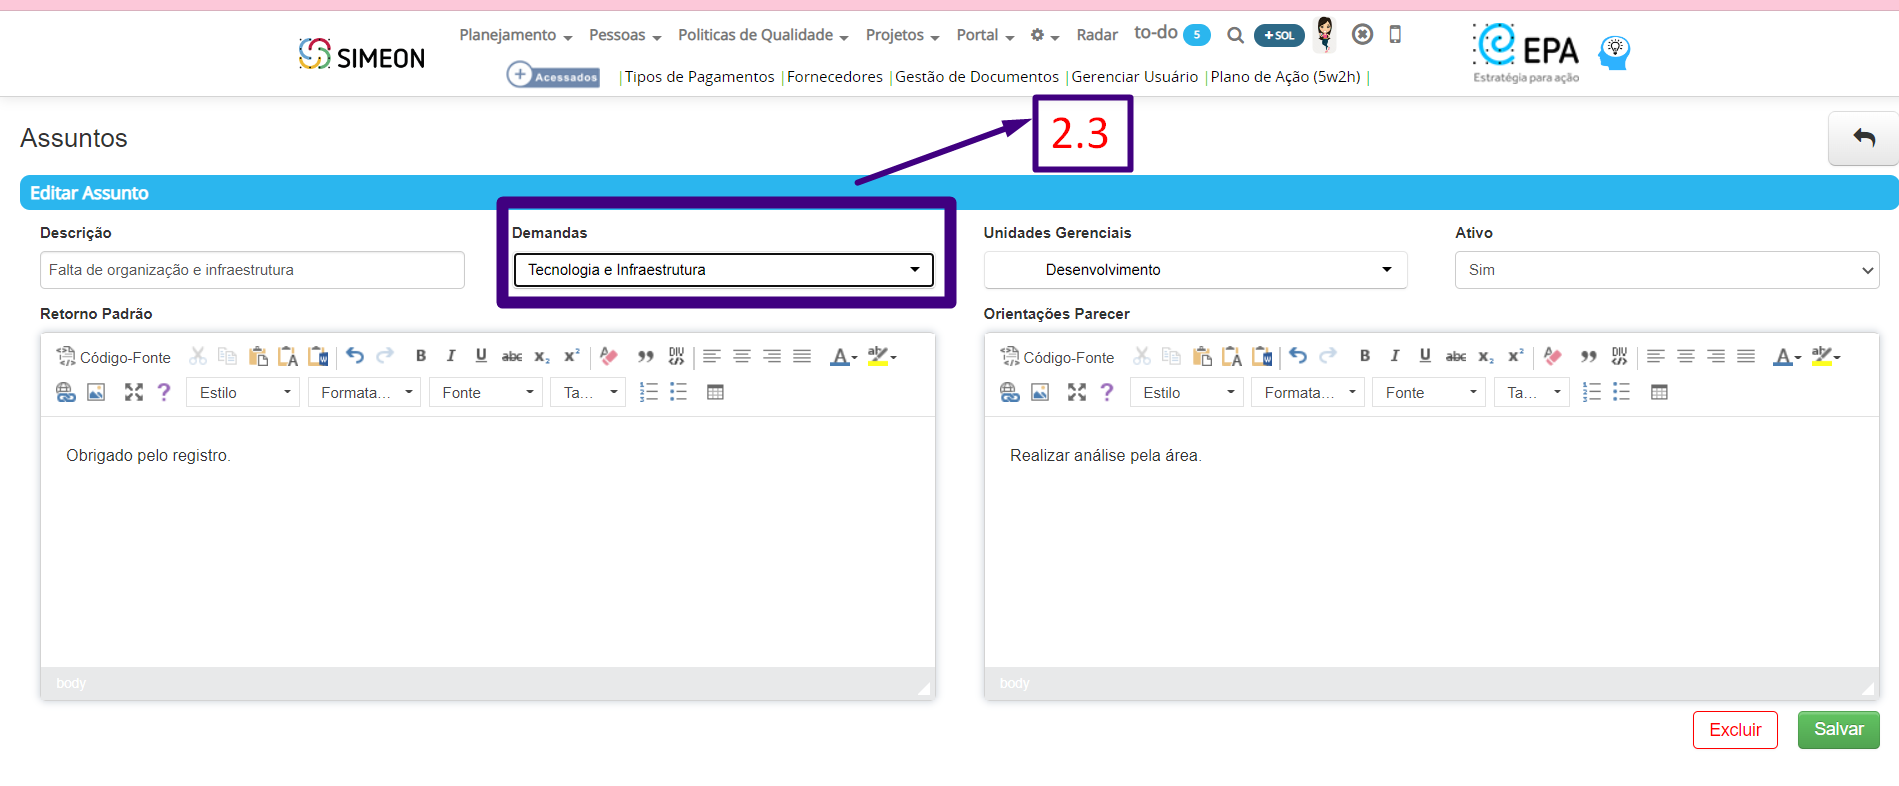The height and width of the screenshot is (786, 1899).
Task: Click blockquote icon in Orientações Parecer editor
Action: coord(1588,356)
